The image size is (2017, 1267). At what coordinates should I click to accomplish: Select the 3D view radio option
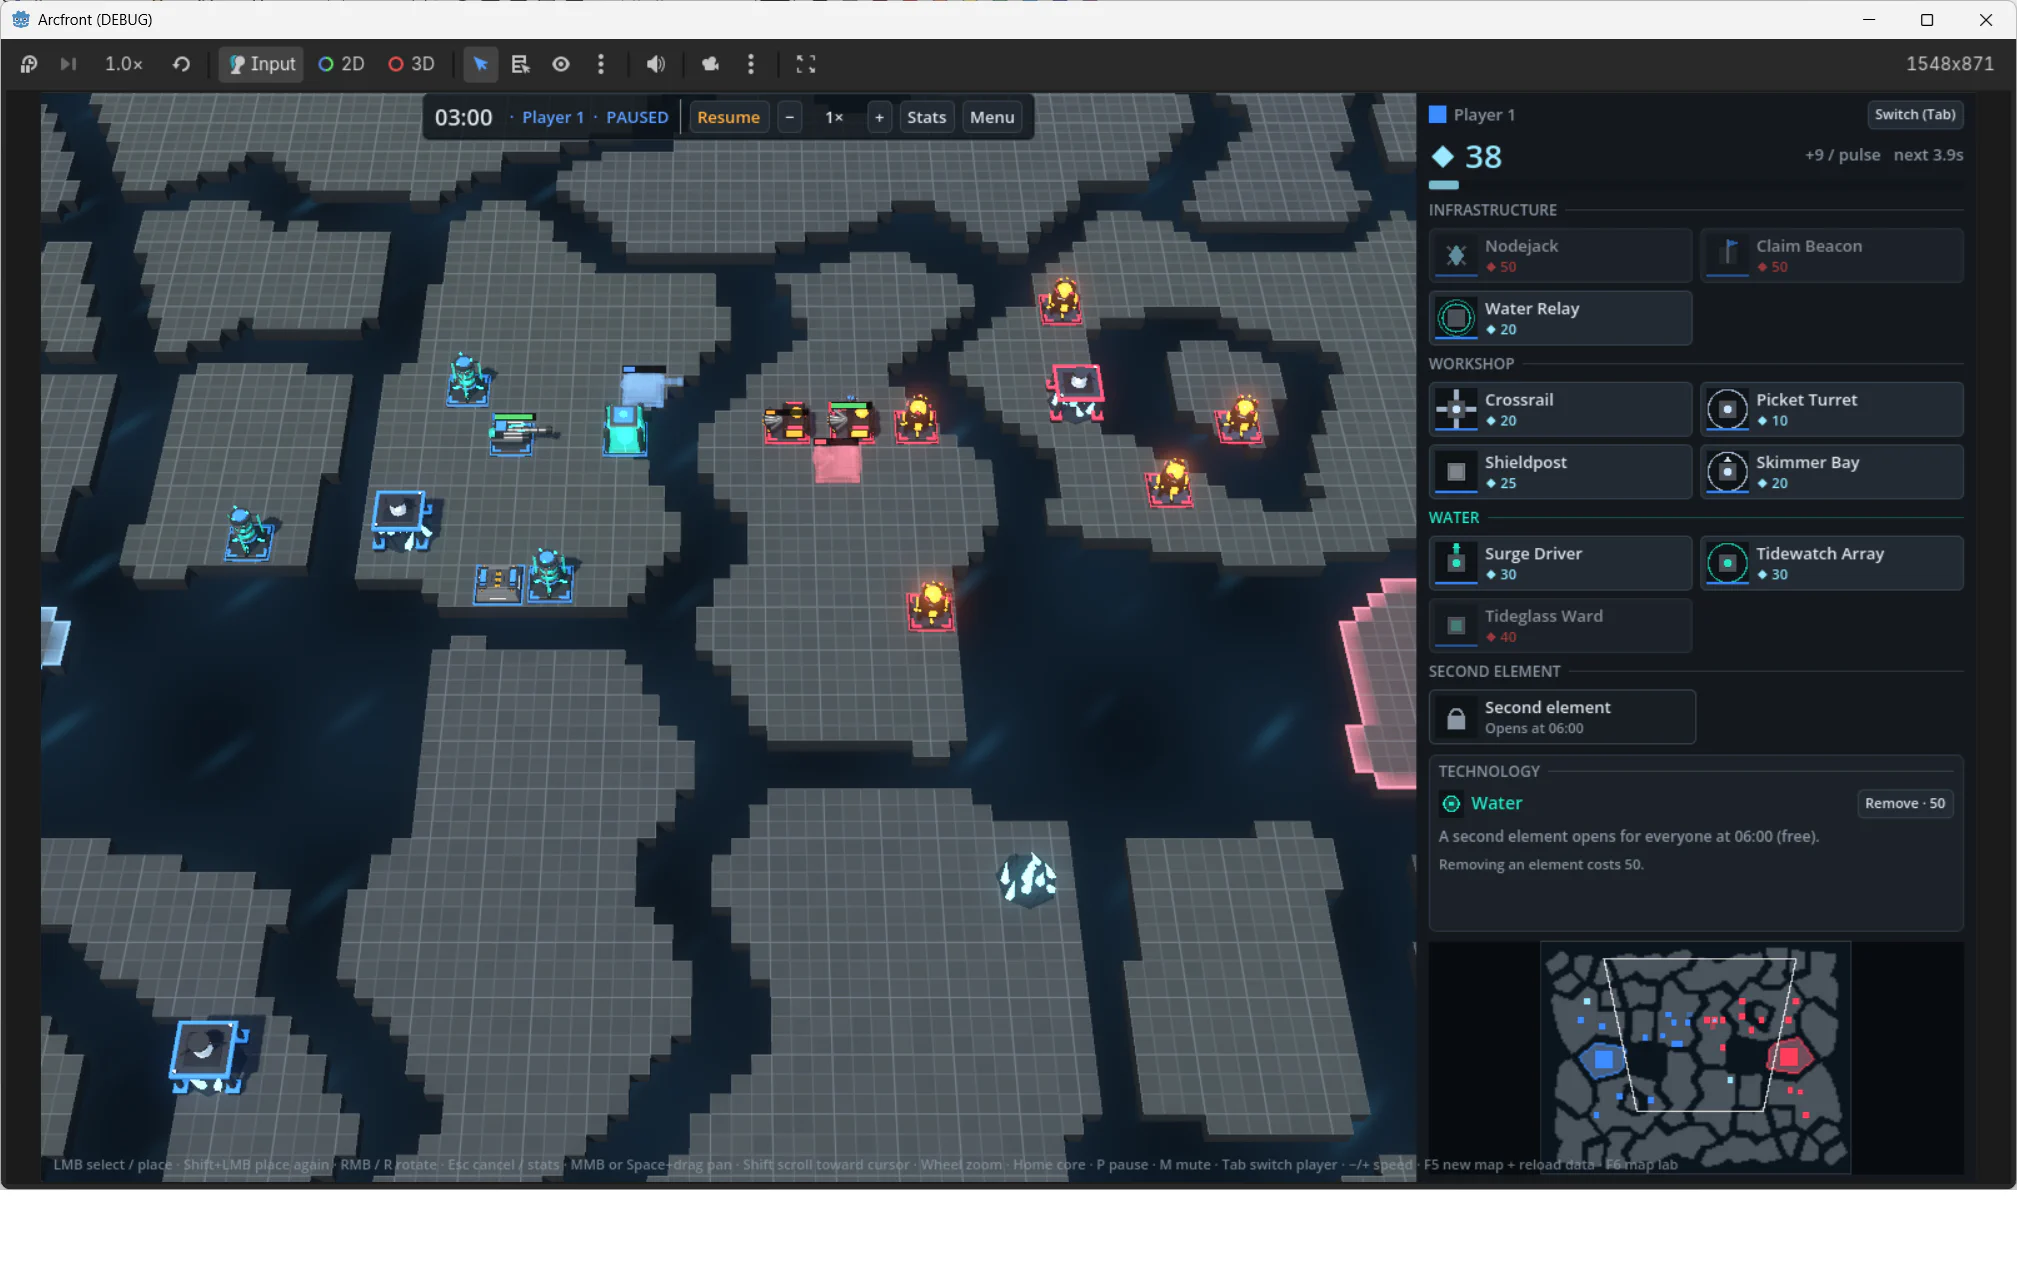[x=411, y=64]
